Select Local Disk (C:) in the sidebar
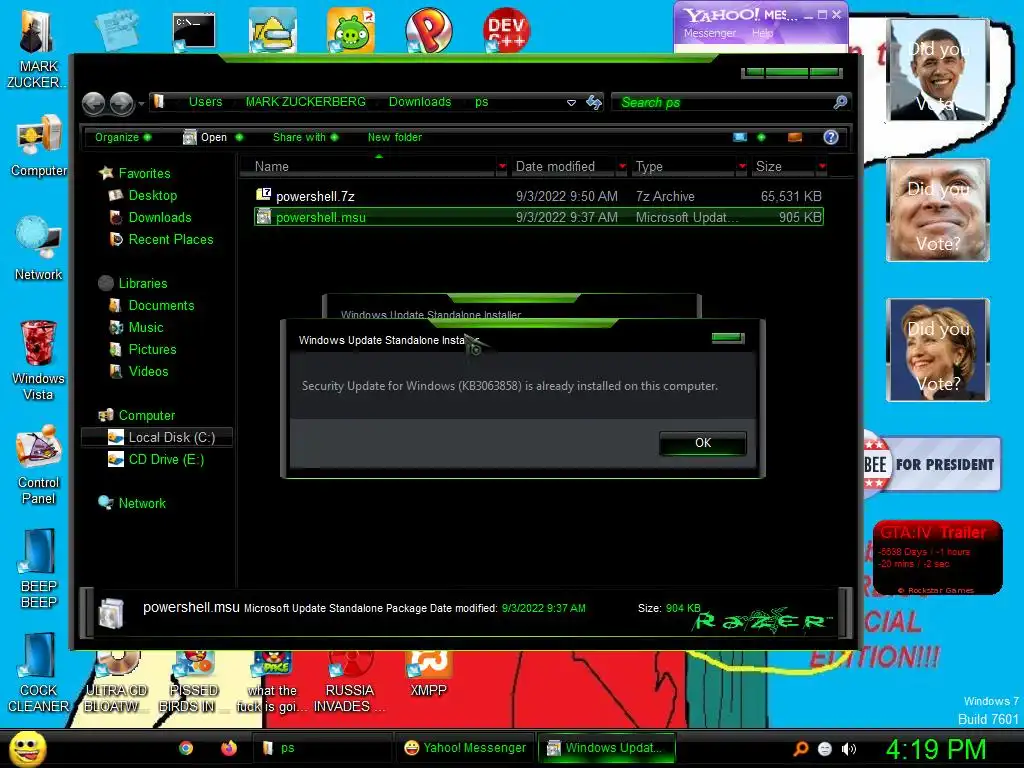Viewport: 1024px width, 768px height. pyautogui.click(x=157, y=438)
